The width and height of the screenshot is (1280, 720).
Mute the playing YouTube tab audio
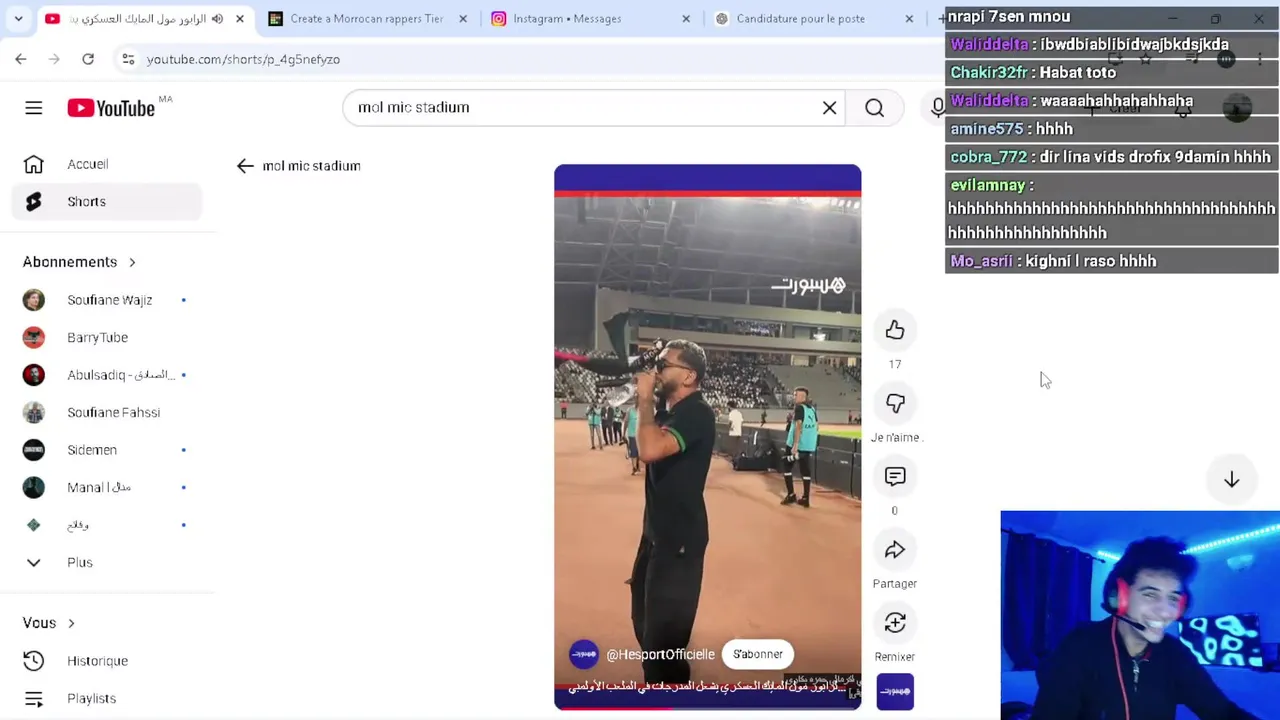point(217,19)
